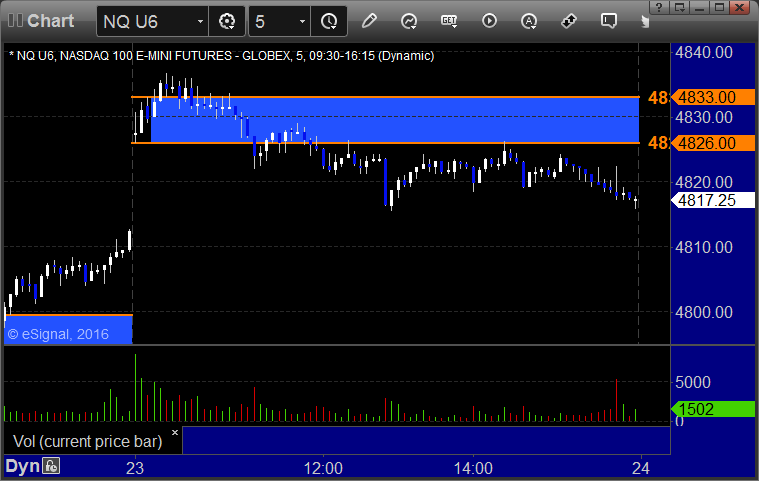Screen dimensions: 759x481
Task: Open the symbol settings gear icon
Action: 227,21
